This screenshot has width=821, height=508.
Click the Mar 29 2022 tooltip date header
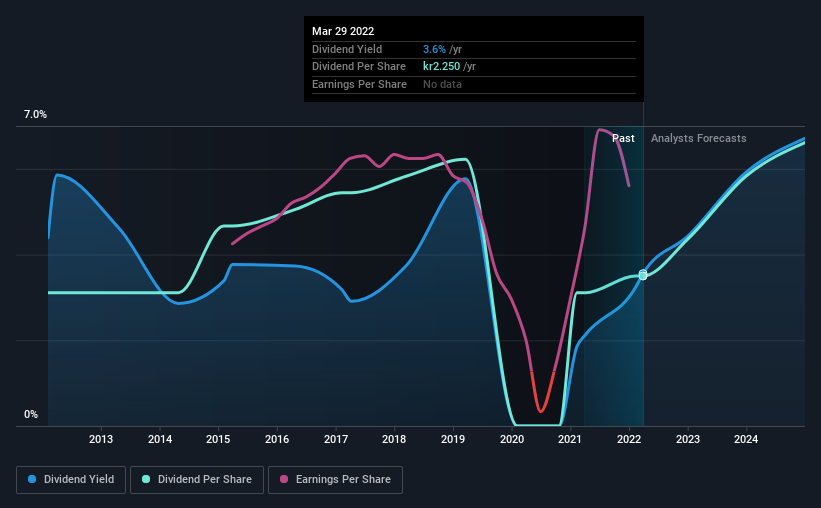tap(343, 31)
